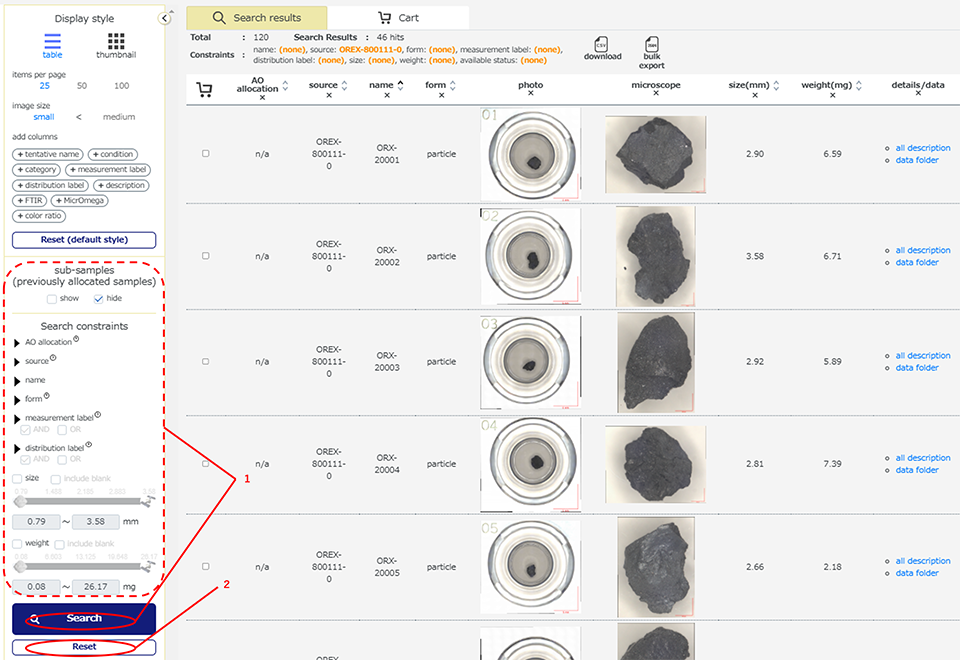
Task: Expand the form search constraint
Action: (x=17, y=399)
